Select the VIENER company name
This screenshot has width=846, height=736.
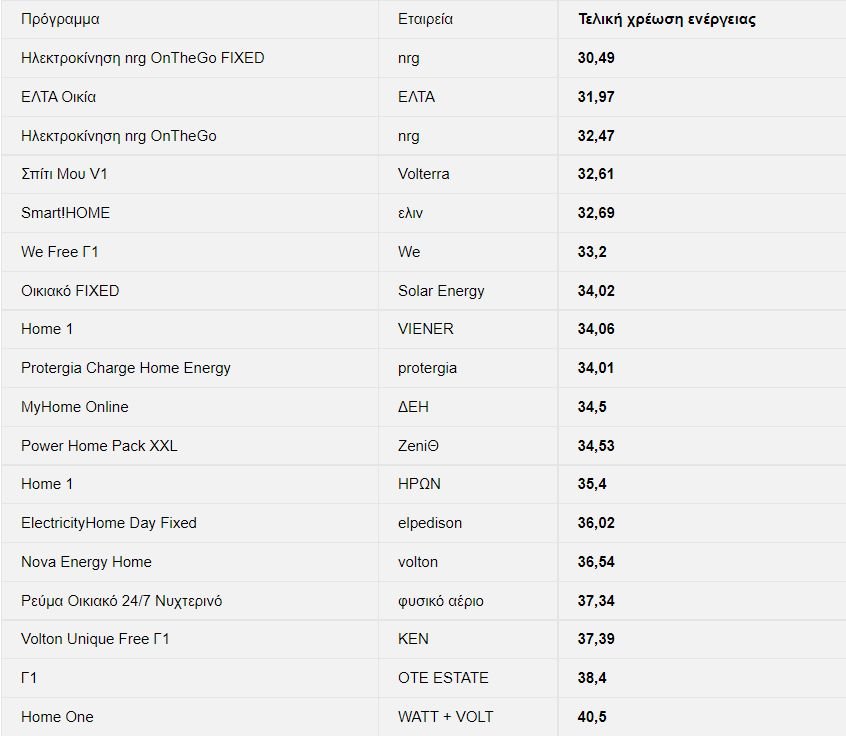(x=425, y=329)
